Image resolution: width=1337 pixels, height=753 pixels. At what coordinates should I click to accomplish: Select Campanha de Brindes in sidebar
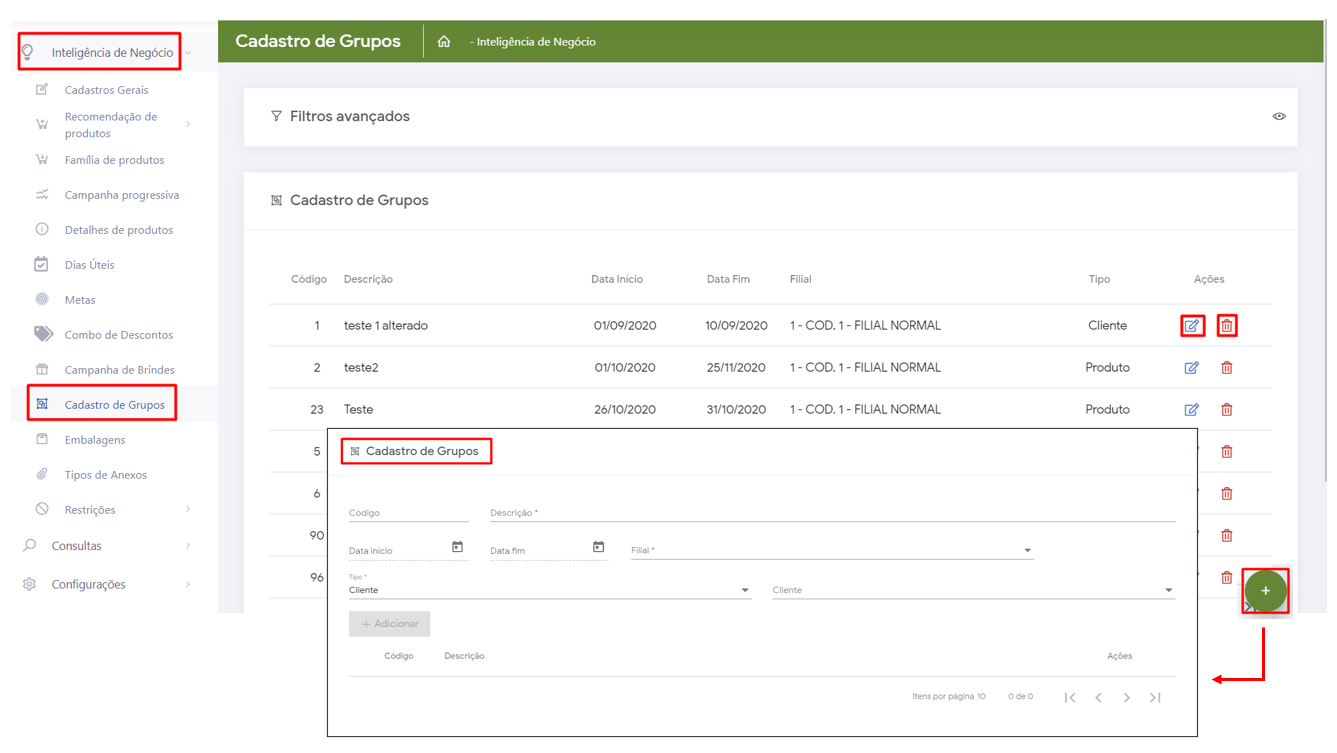pyautogui.click(x=119, y=370)
